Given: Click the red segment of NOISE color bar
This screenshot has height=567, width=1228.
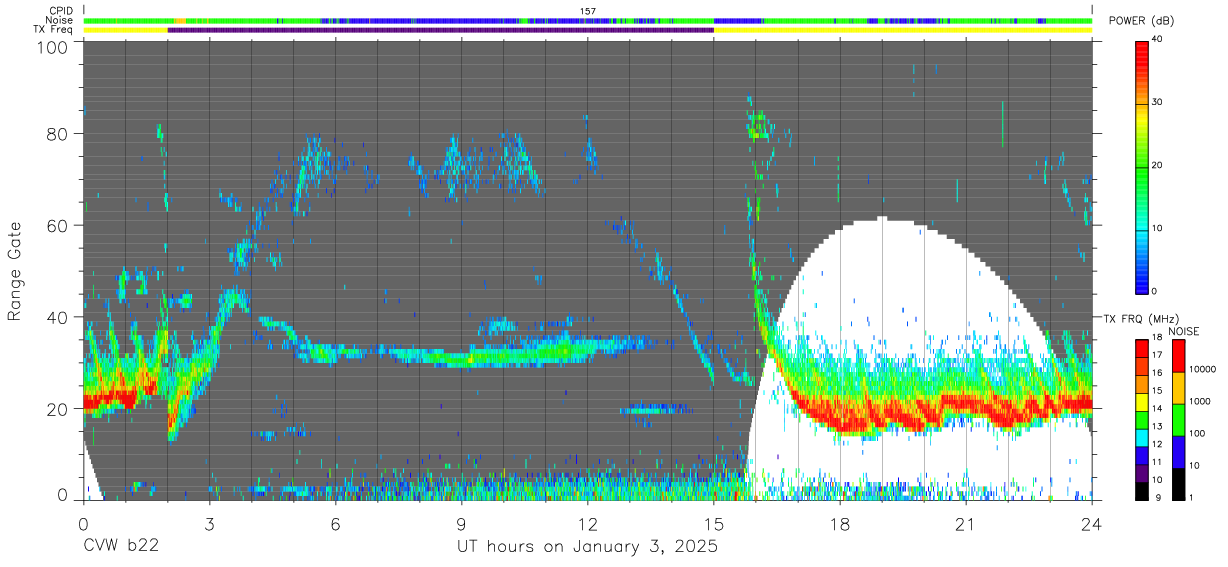Looking at the screenshot, I should pyautogui.click(x=1179, y=356).
